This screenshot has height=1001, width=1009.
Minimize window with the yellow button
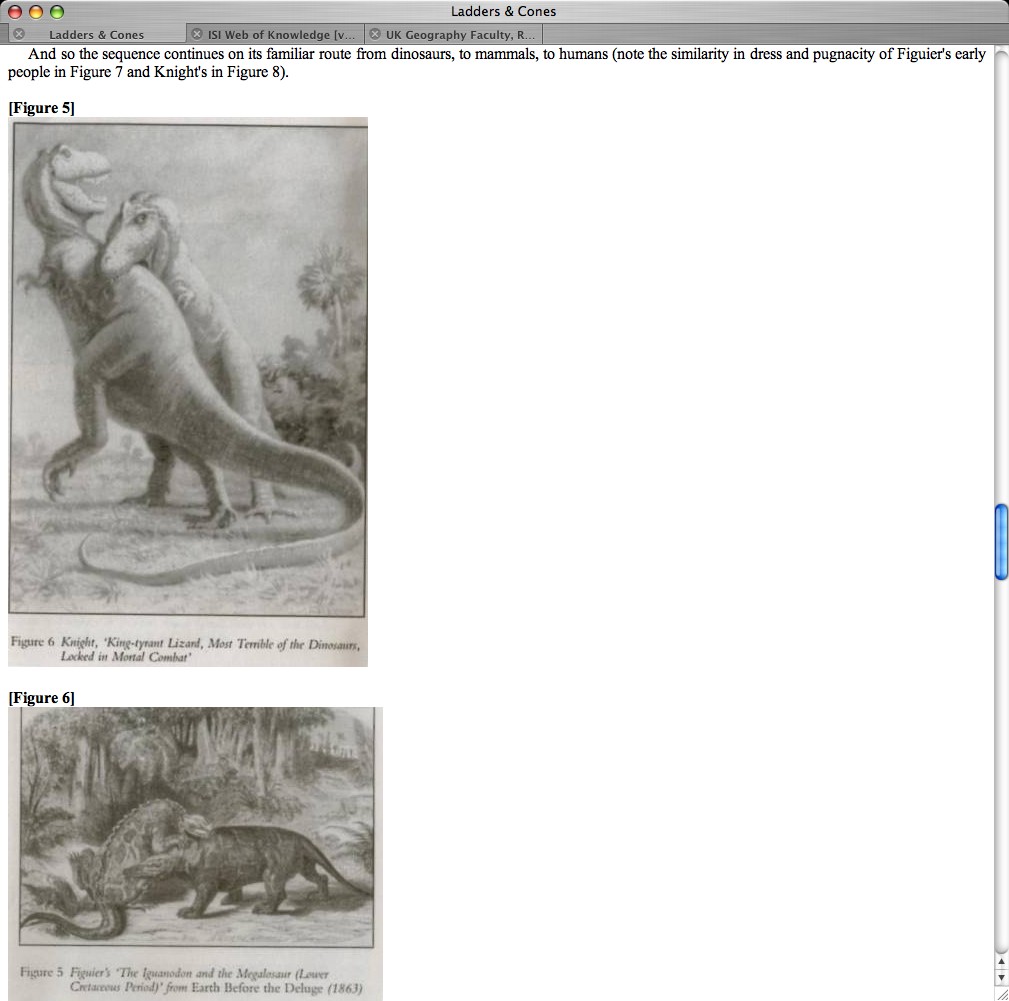(x=36, y=12)
